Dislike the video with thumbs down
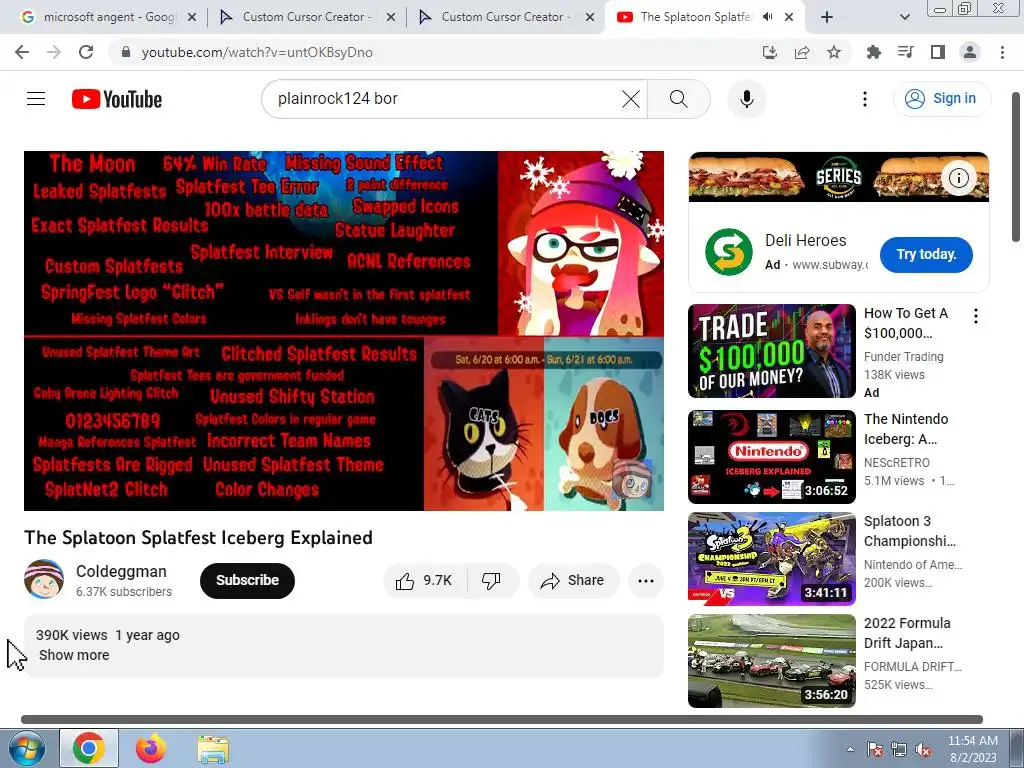The height and width of the screenshot is (768, 1024). pyautogui.click(x=492, y=581)
